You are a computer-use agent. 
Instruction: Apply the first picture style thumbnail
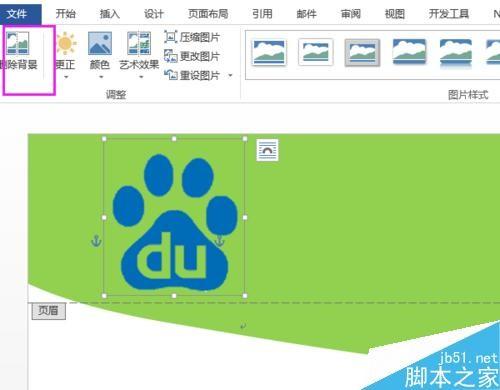269,52
